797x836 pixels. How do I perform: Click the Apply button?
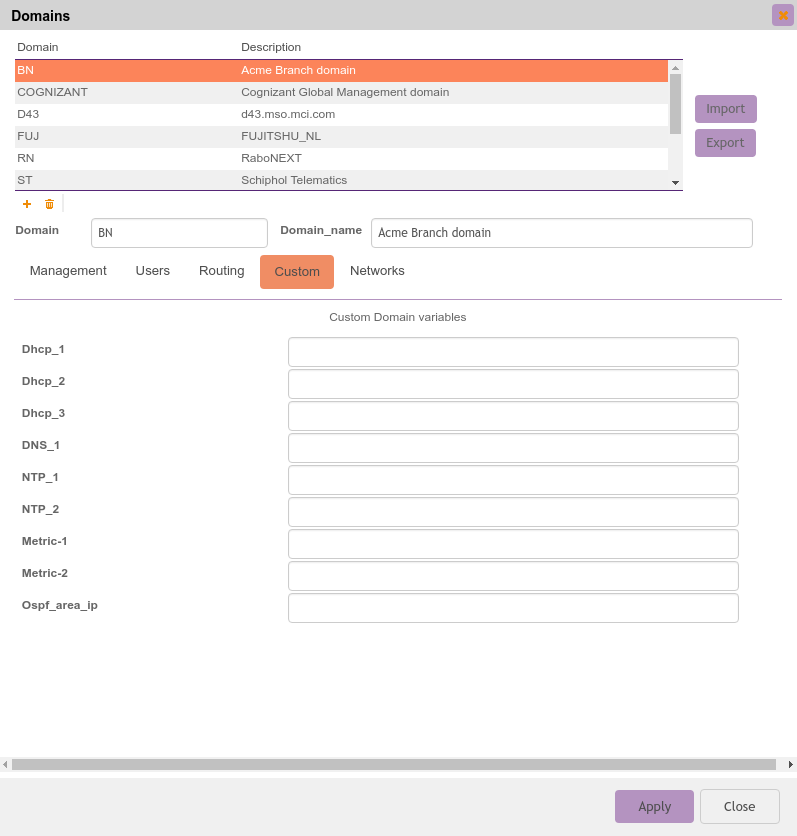tap(654, 806)
